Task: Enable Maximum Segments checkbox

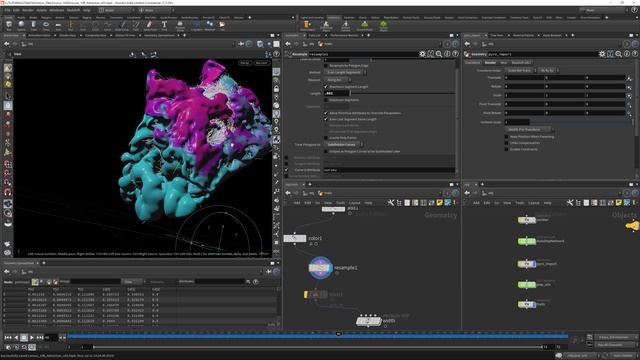Action: [326, 100]
